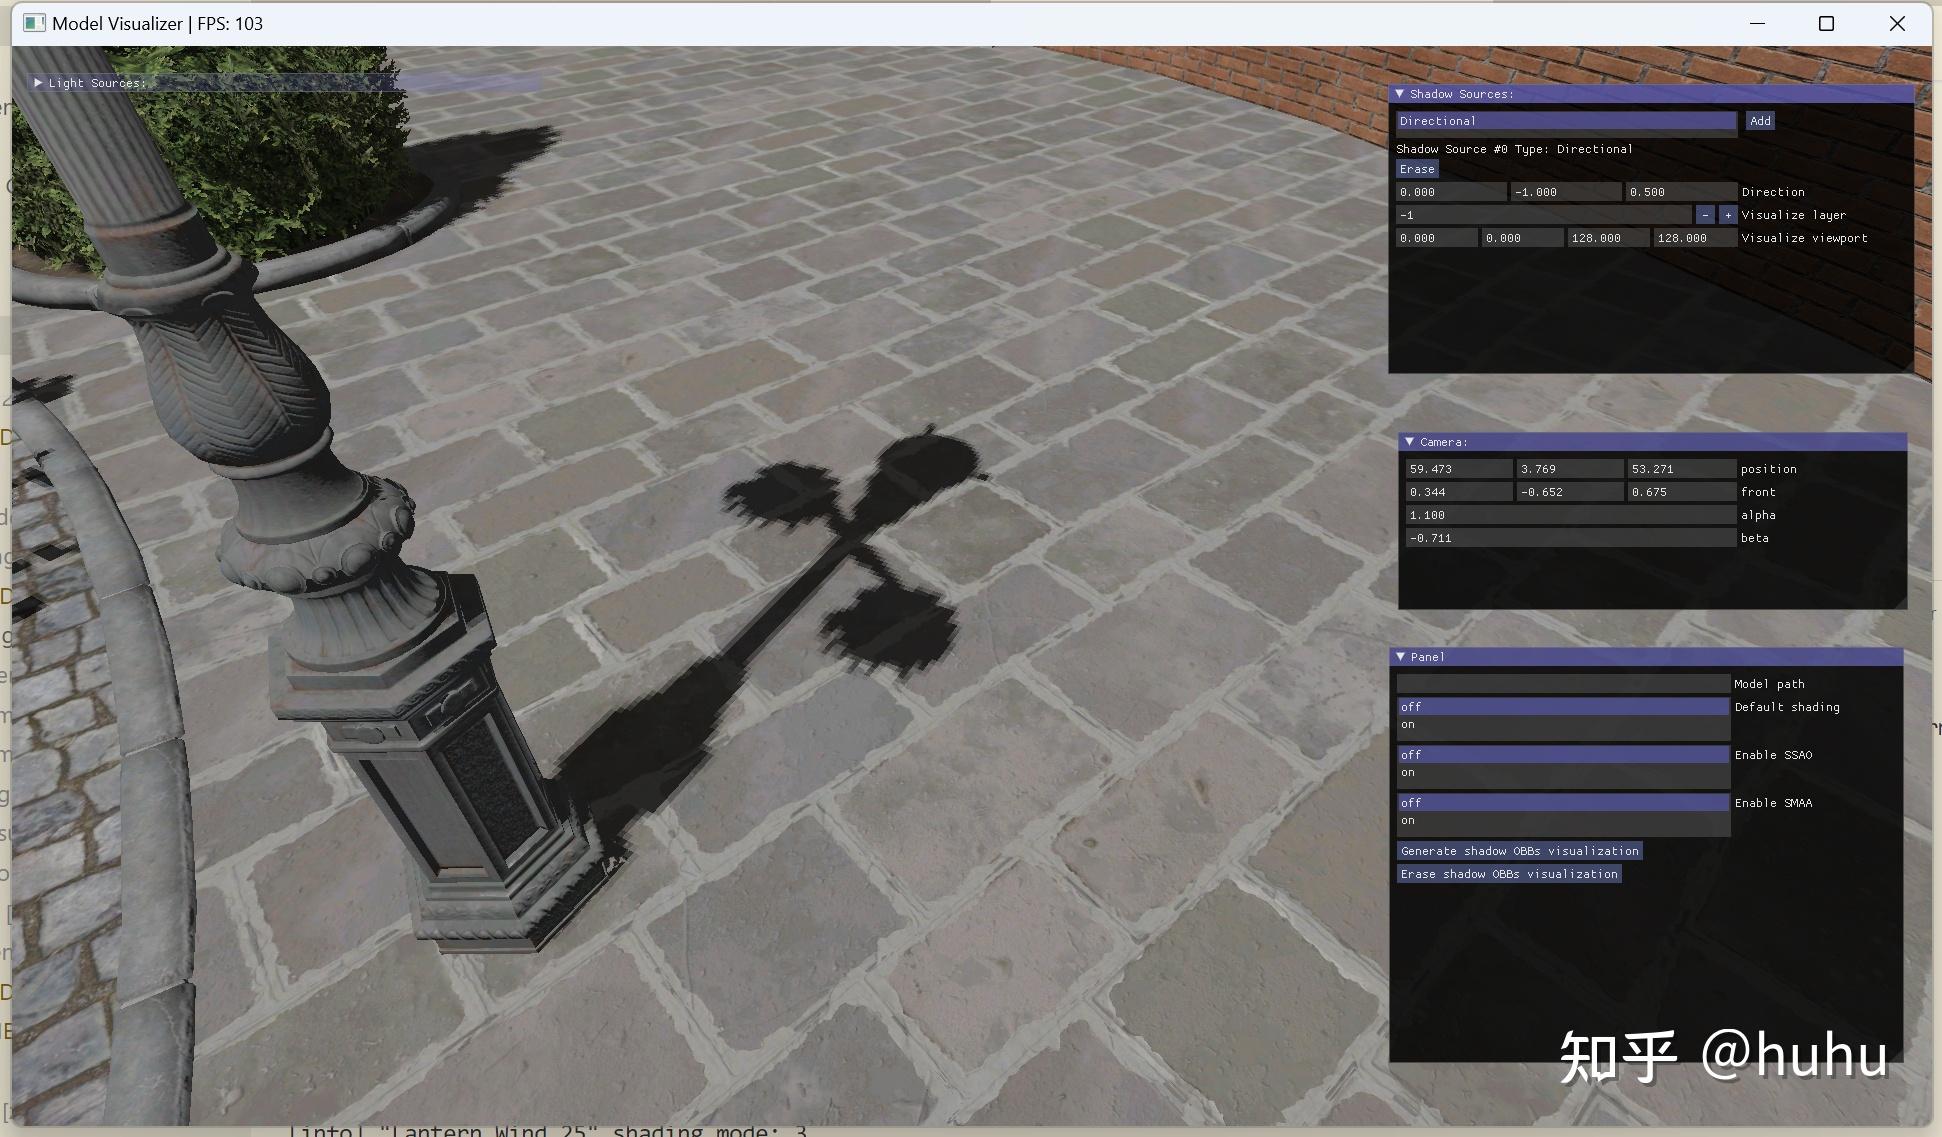Collapse the Camera panel

tap(1407, 441)
